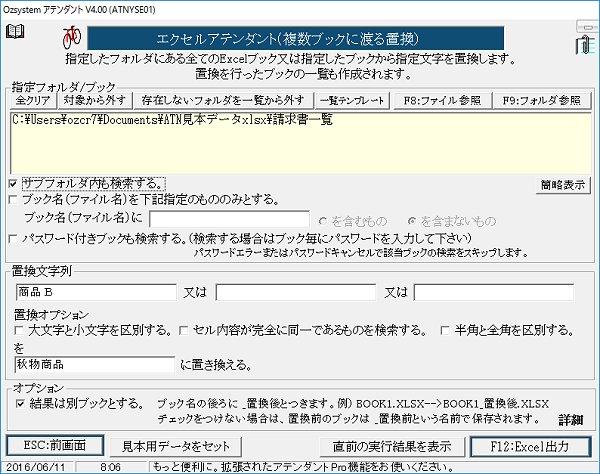
Task: Select the 請求書一覧 folder path entry
Action: point(172,120)
